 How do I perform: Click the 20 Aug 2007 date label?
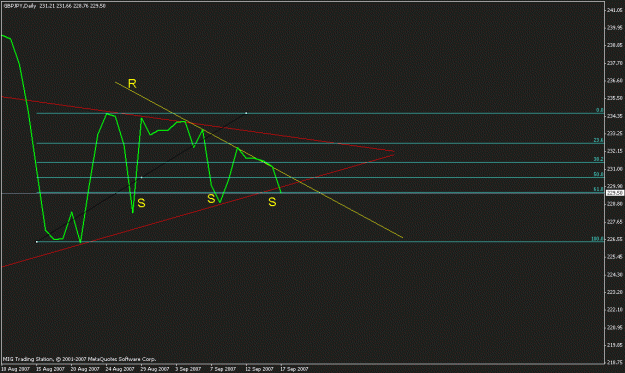click(x=85, y=369)
